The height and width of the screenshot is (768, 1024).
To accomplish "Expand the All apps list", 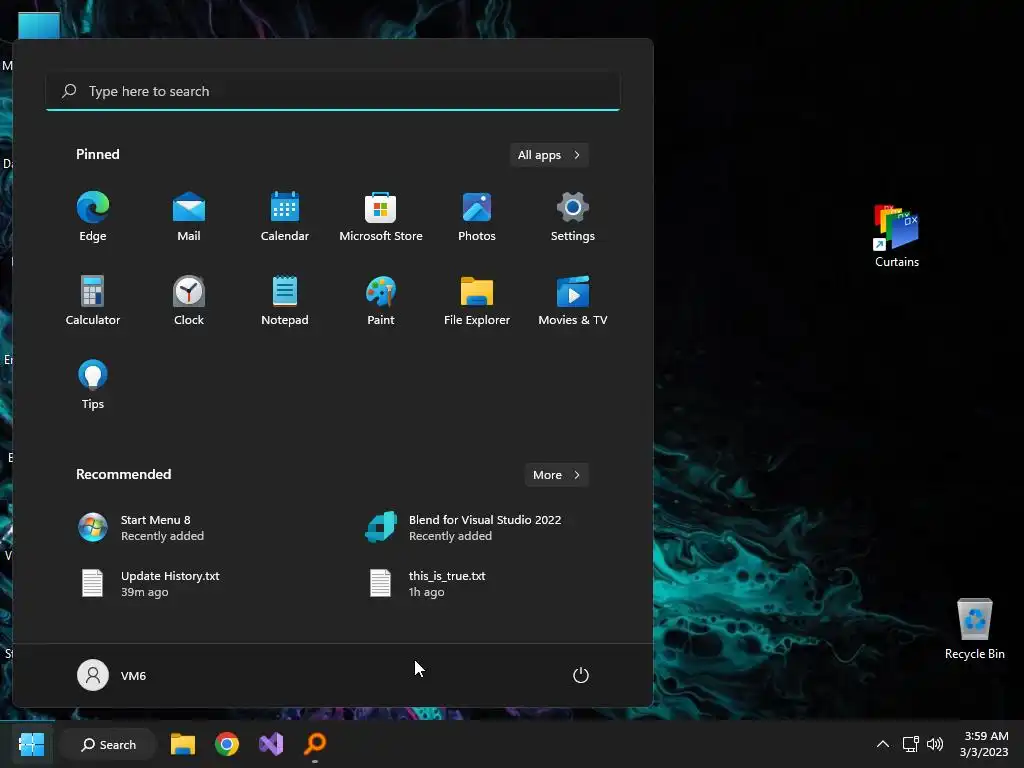I will (549, 155).
